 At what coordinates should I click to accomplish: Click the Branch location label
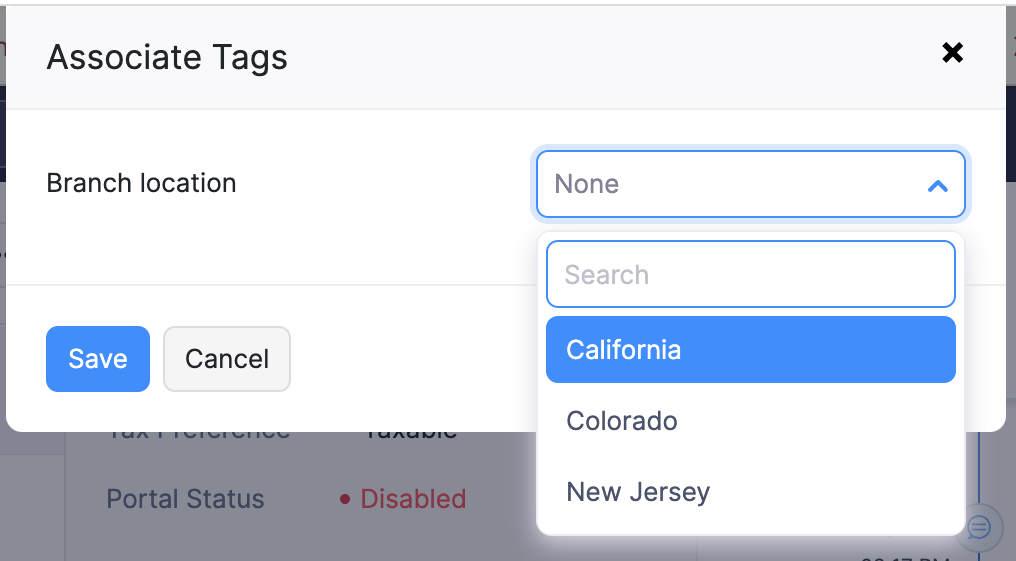tap(141, 183)
